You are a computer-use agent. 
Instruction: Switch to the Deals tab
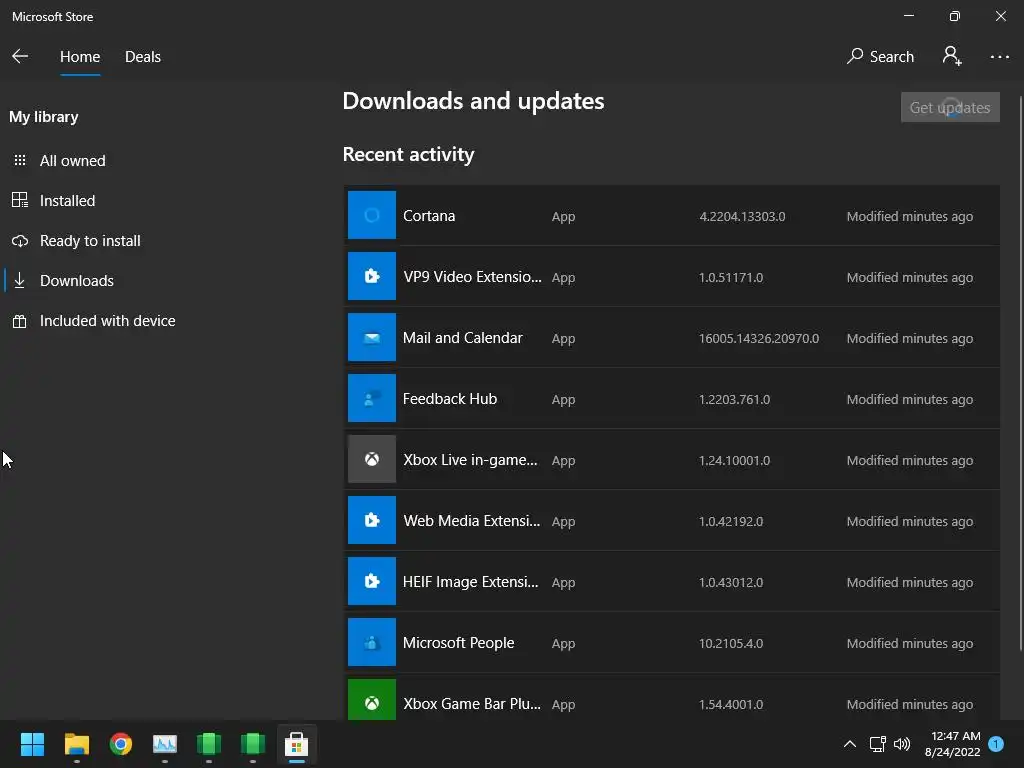143,57
